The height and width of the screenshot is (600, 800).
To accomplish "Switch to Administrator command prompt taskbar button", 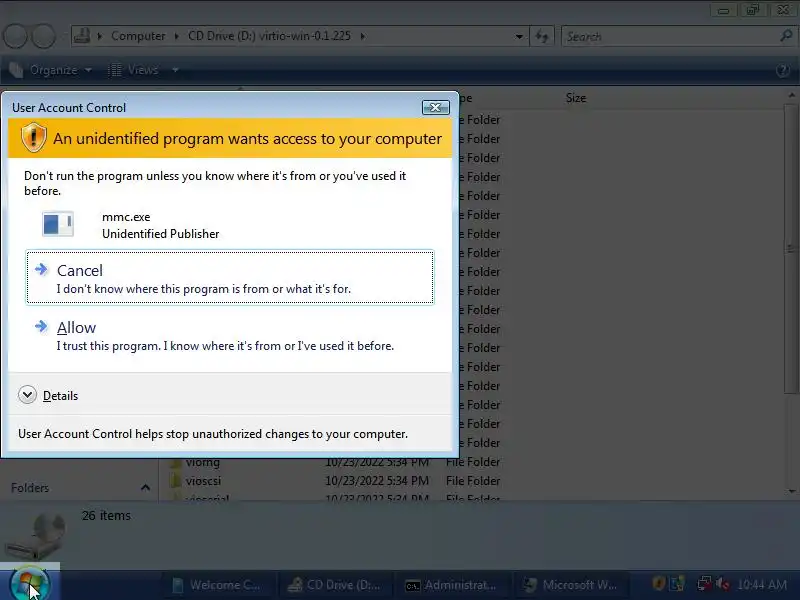I will pos(451,585).
